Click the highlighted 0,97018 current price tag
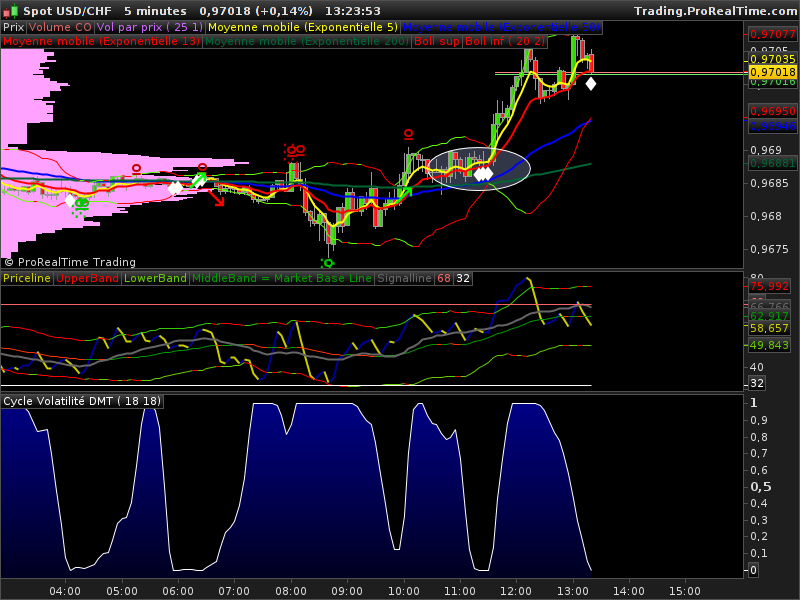 pyautogui.click(x=772, y=72)
